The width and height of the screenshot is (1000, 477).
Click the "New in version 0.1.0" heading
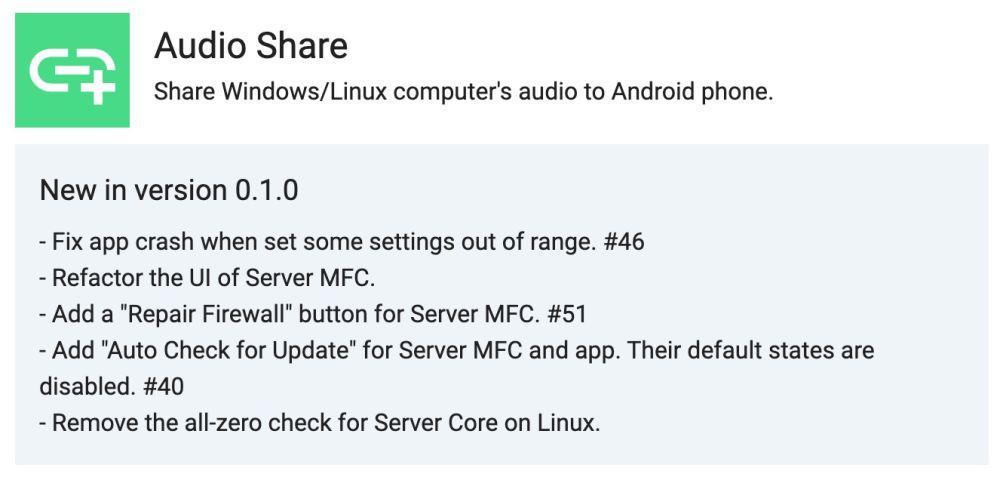pos(168,191)
